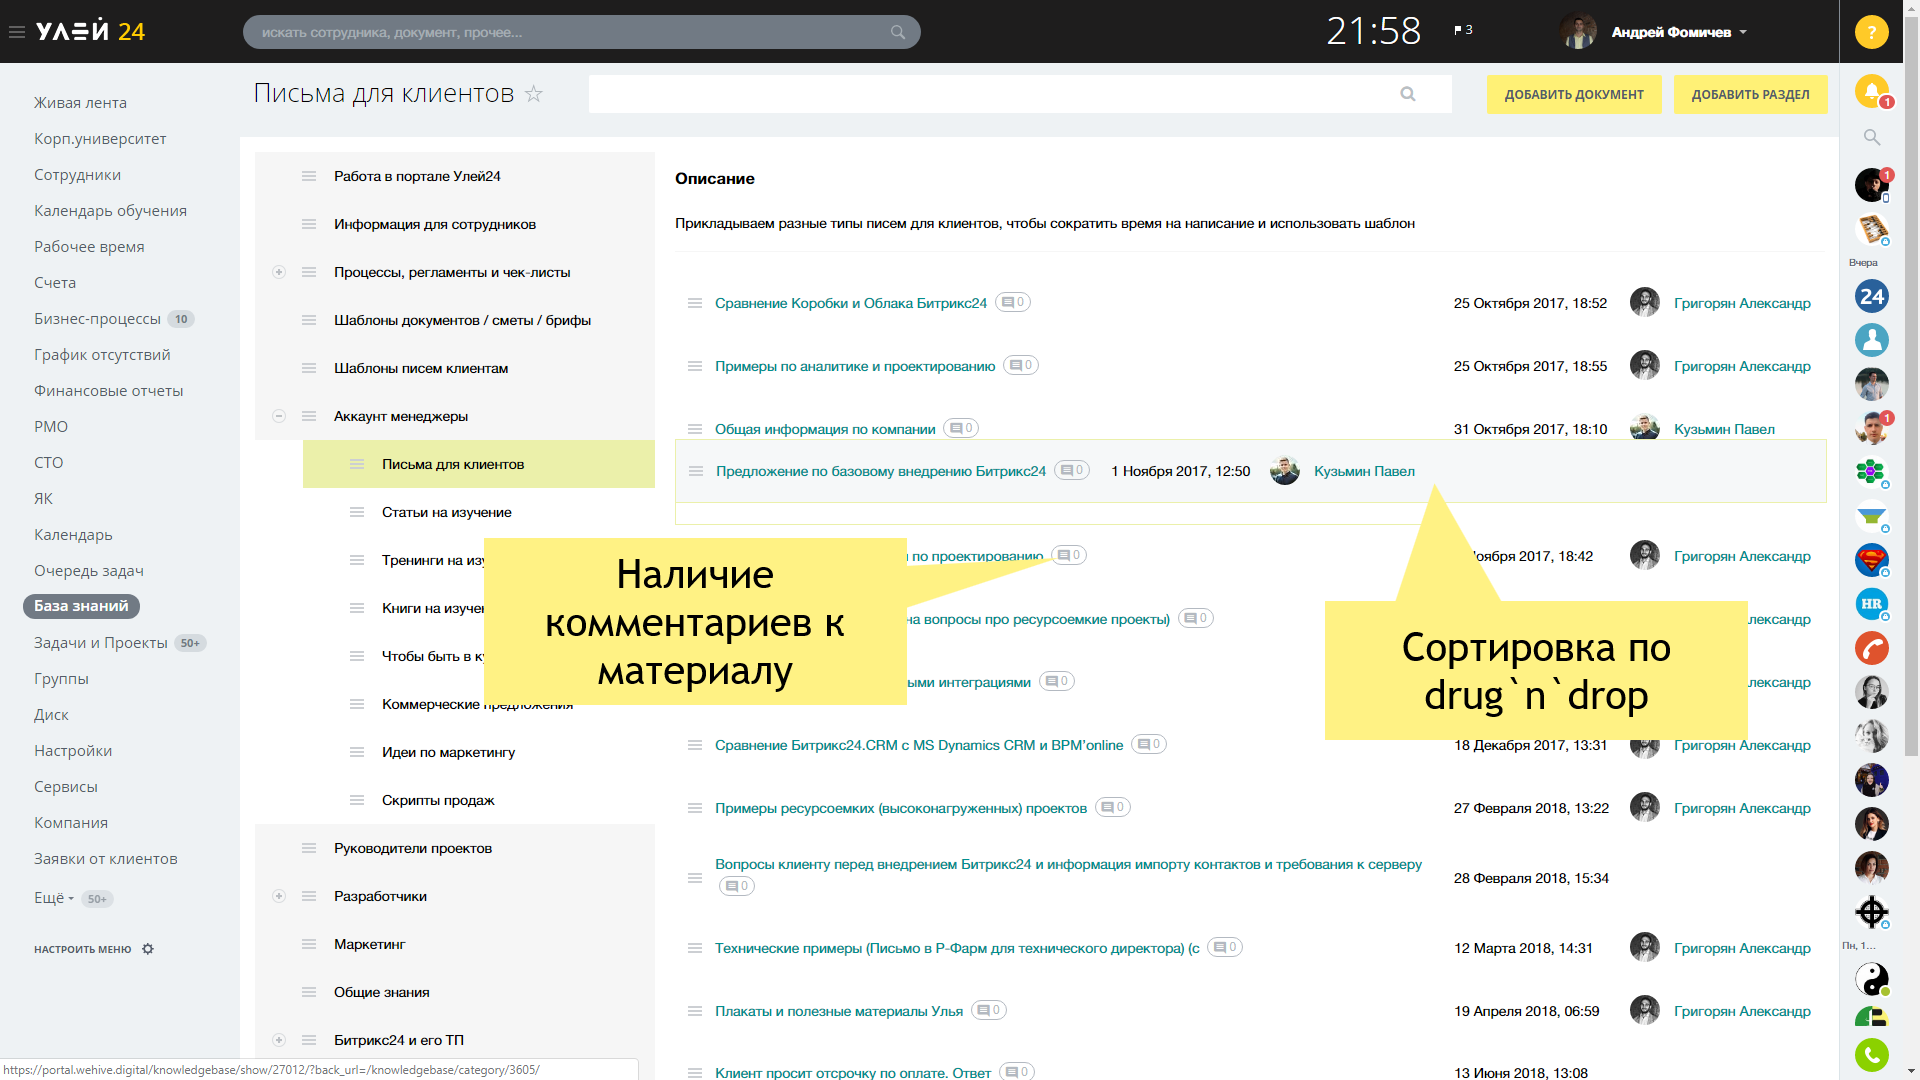Open Сравнение Коробки и Облака Битрикс24 document
1920x1080 pixels.
(851, 303)
